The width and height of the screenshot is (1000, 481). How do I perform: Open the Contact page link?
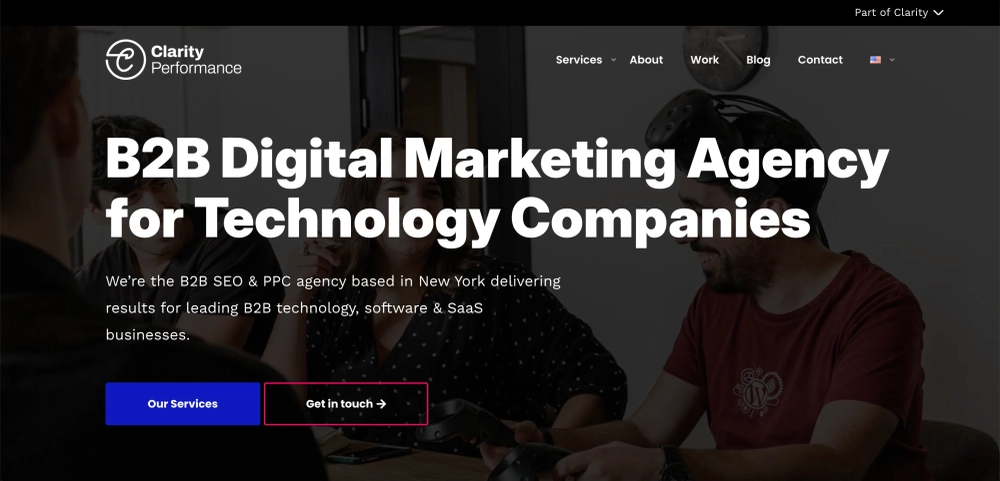click(x=820, y=60)
